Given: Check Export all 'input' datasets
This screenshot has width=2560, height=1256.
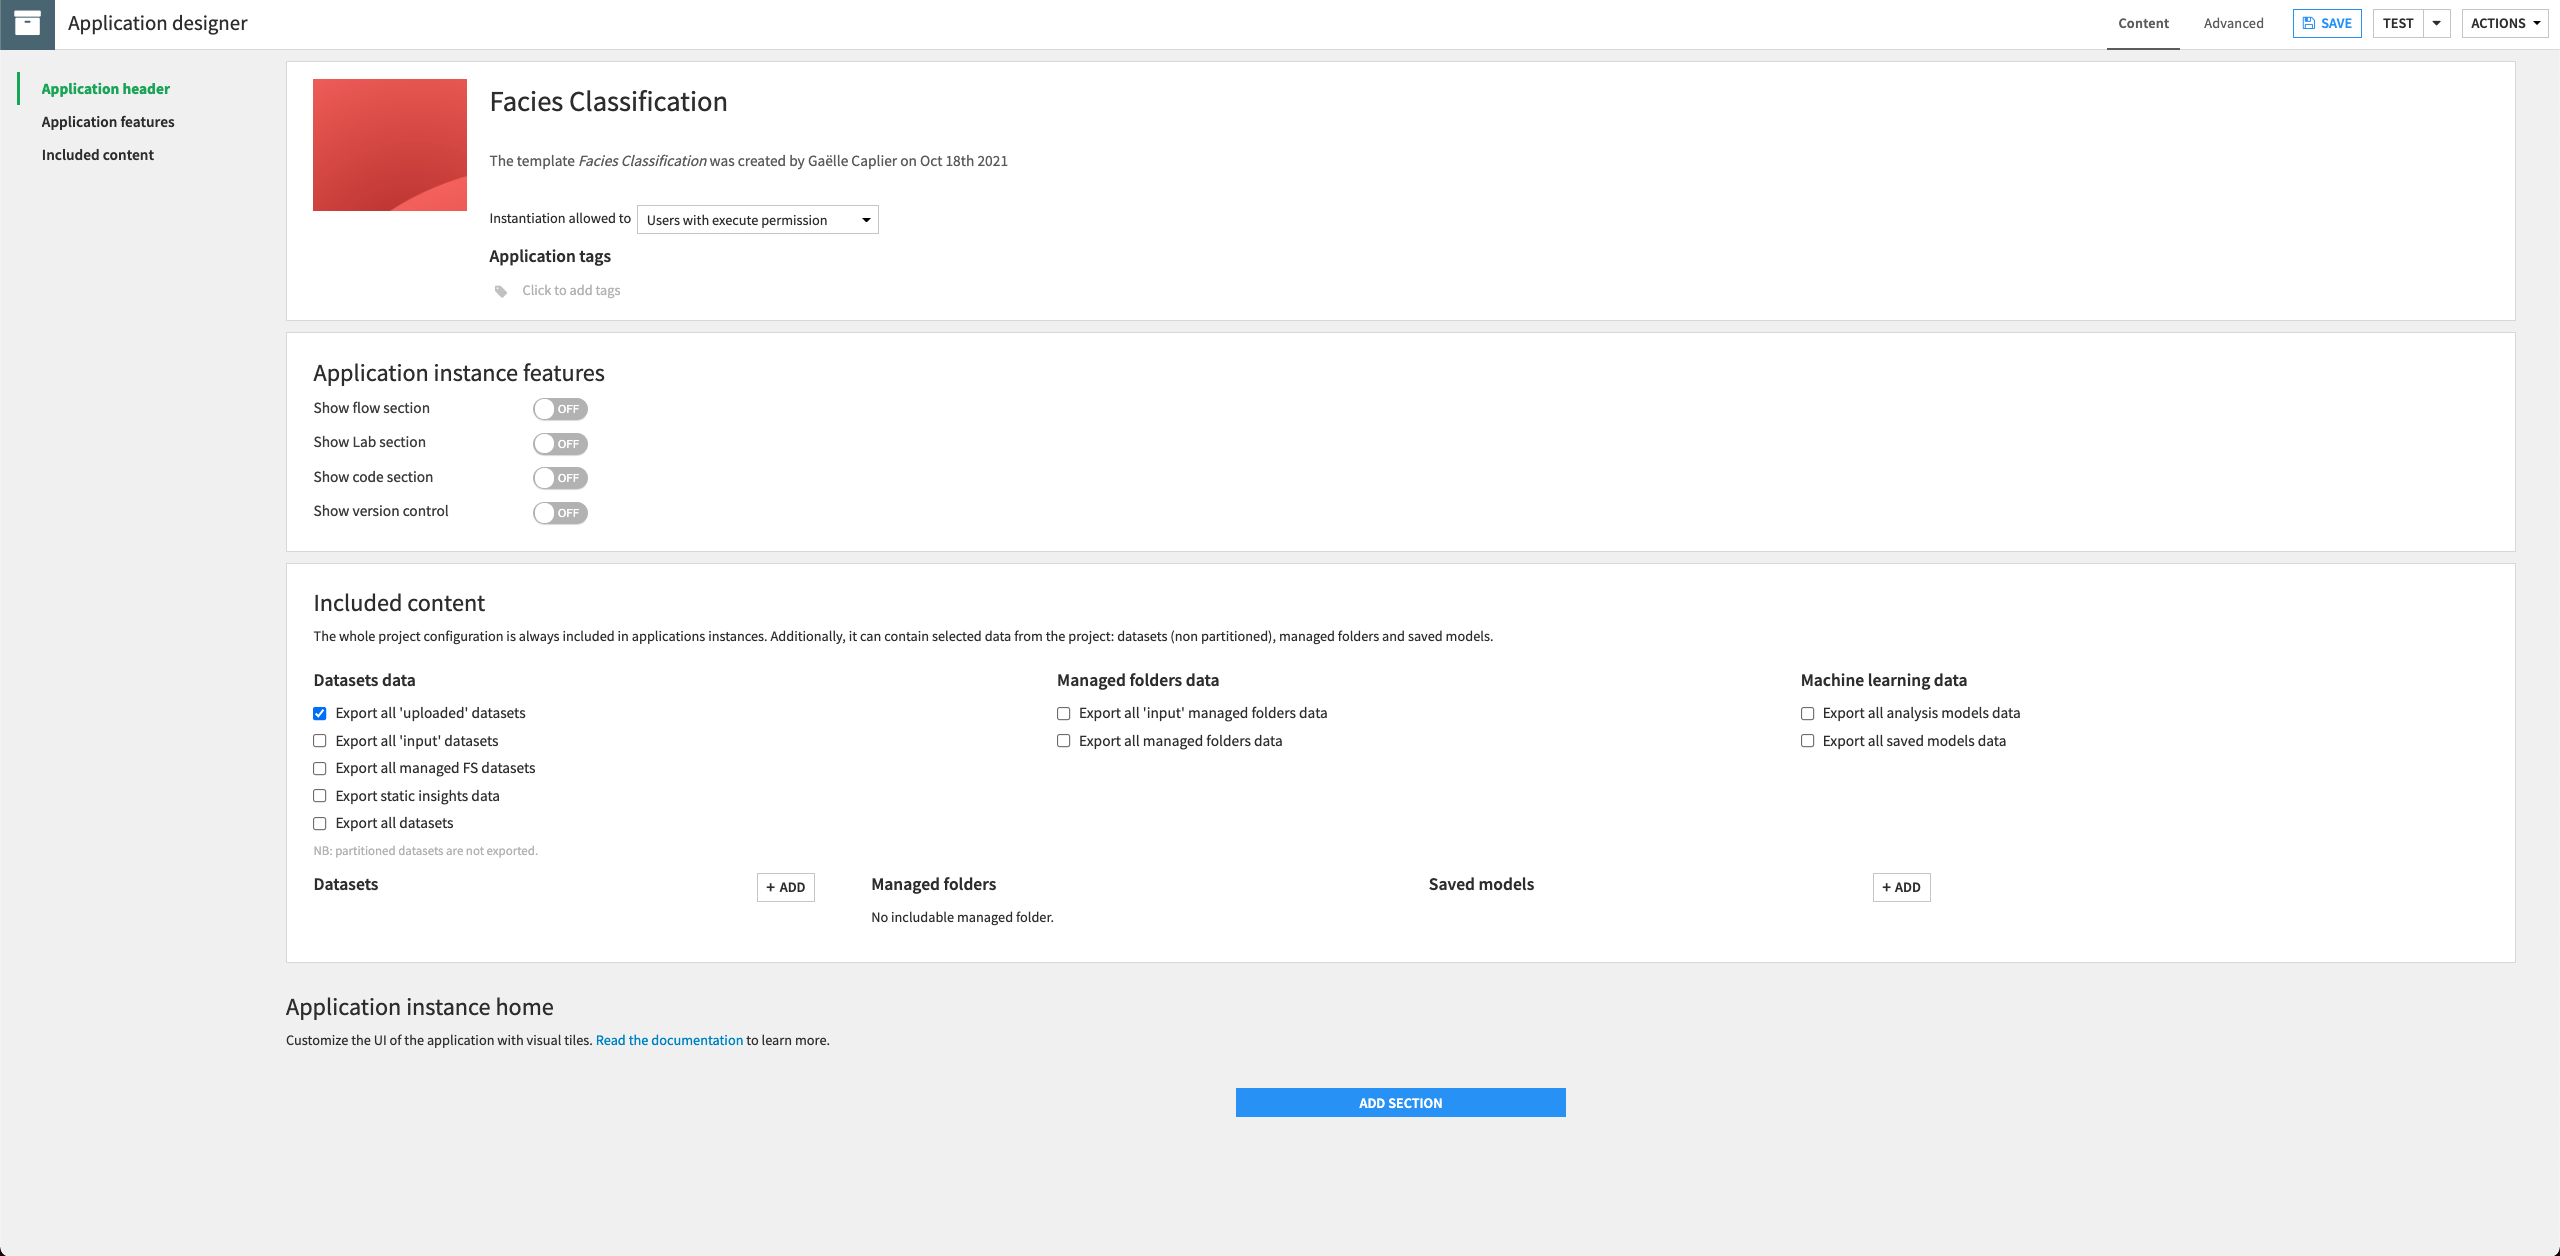Looking at the screenshot, I should (x=319, y=740).
